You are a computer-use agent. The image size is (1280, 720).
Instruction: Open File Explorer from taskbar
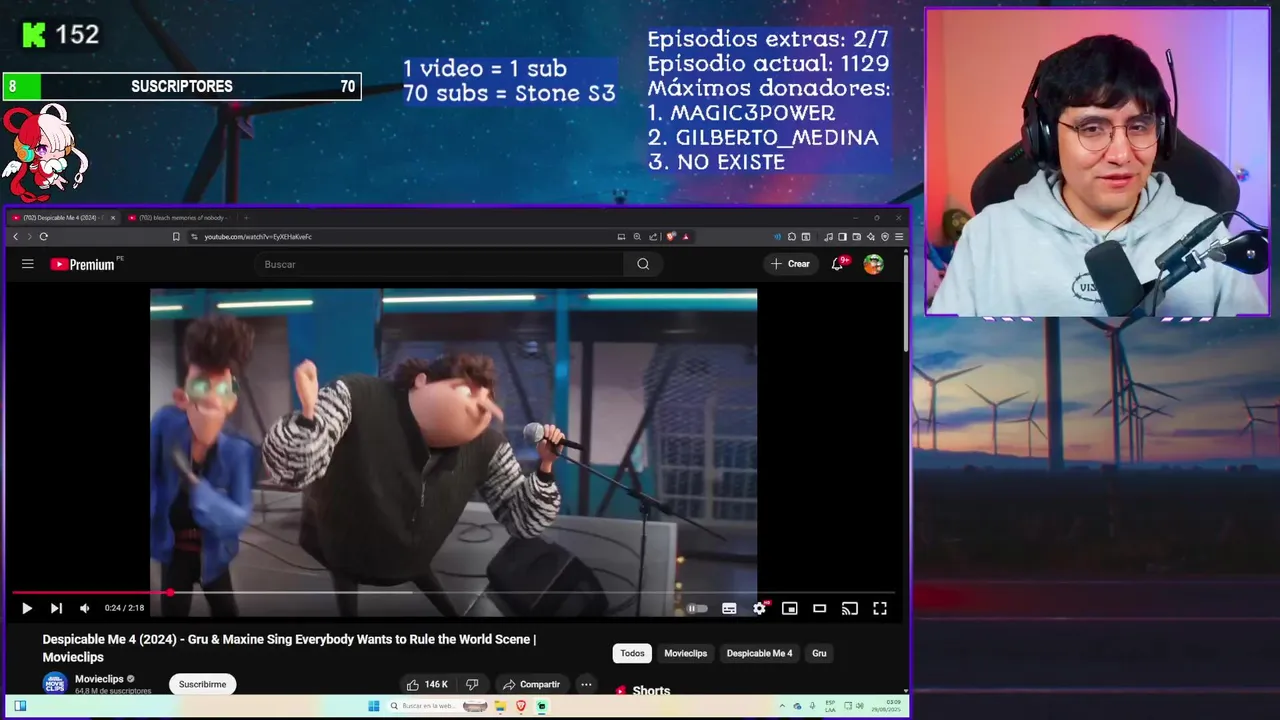500,706
